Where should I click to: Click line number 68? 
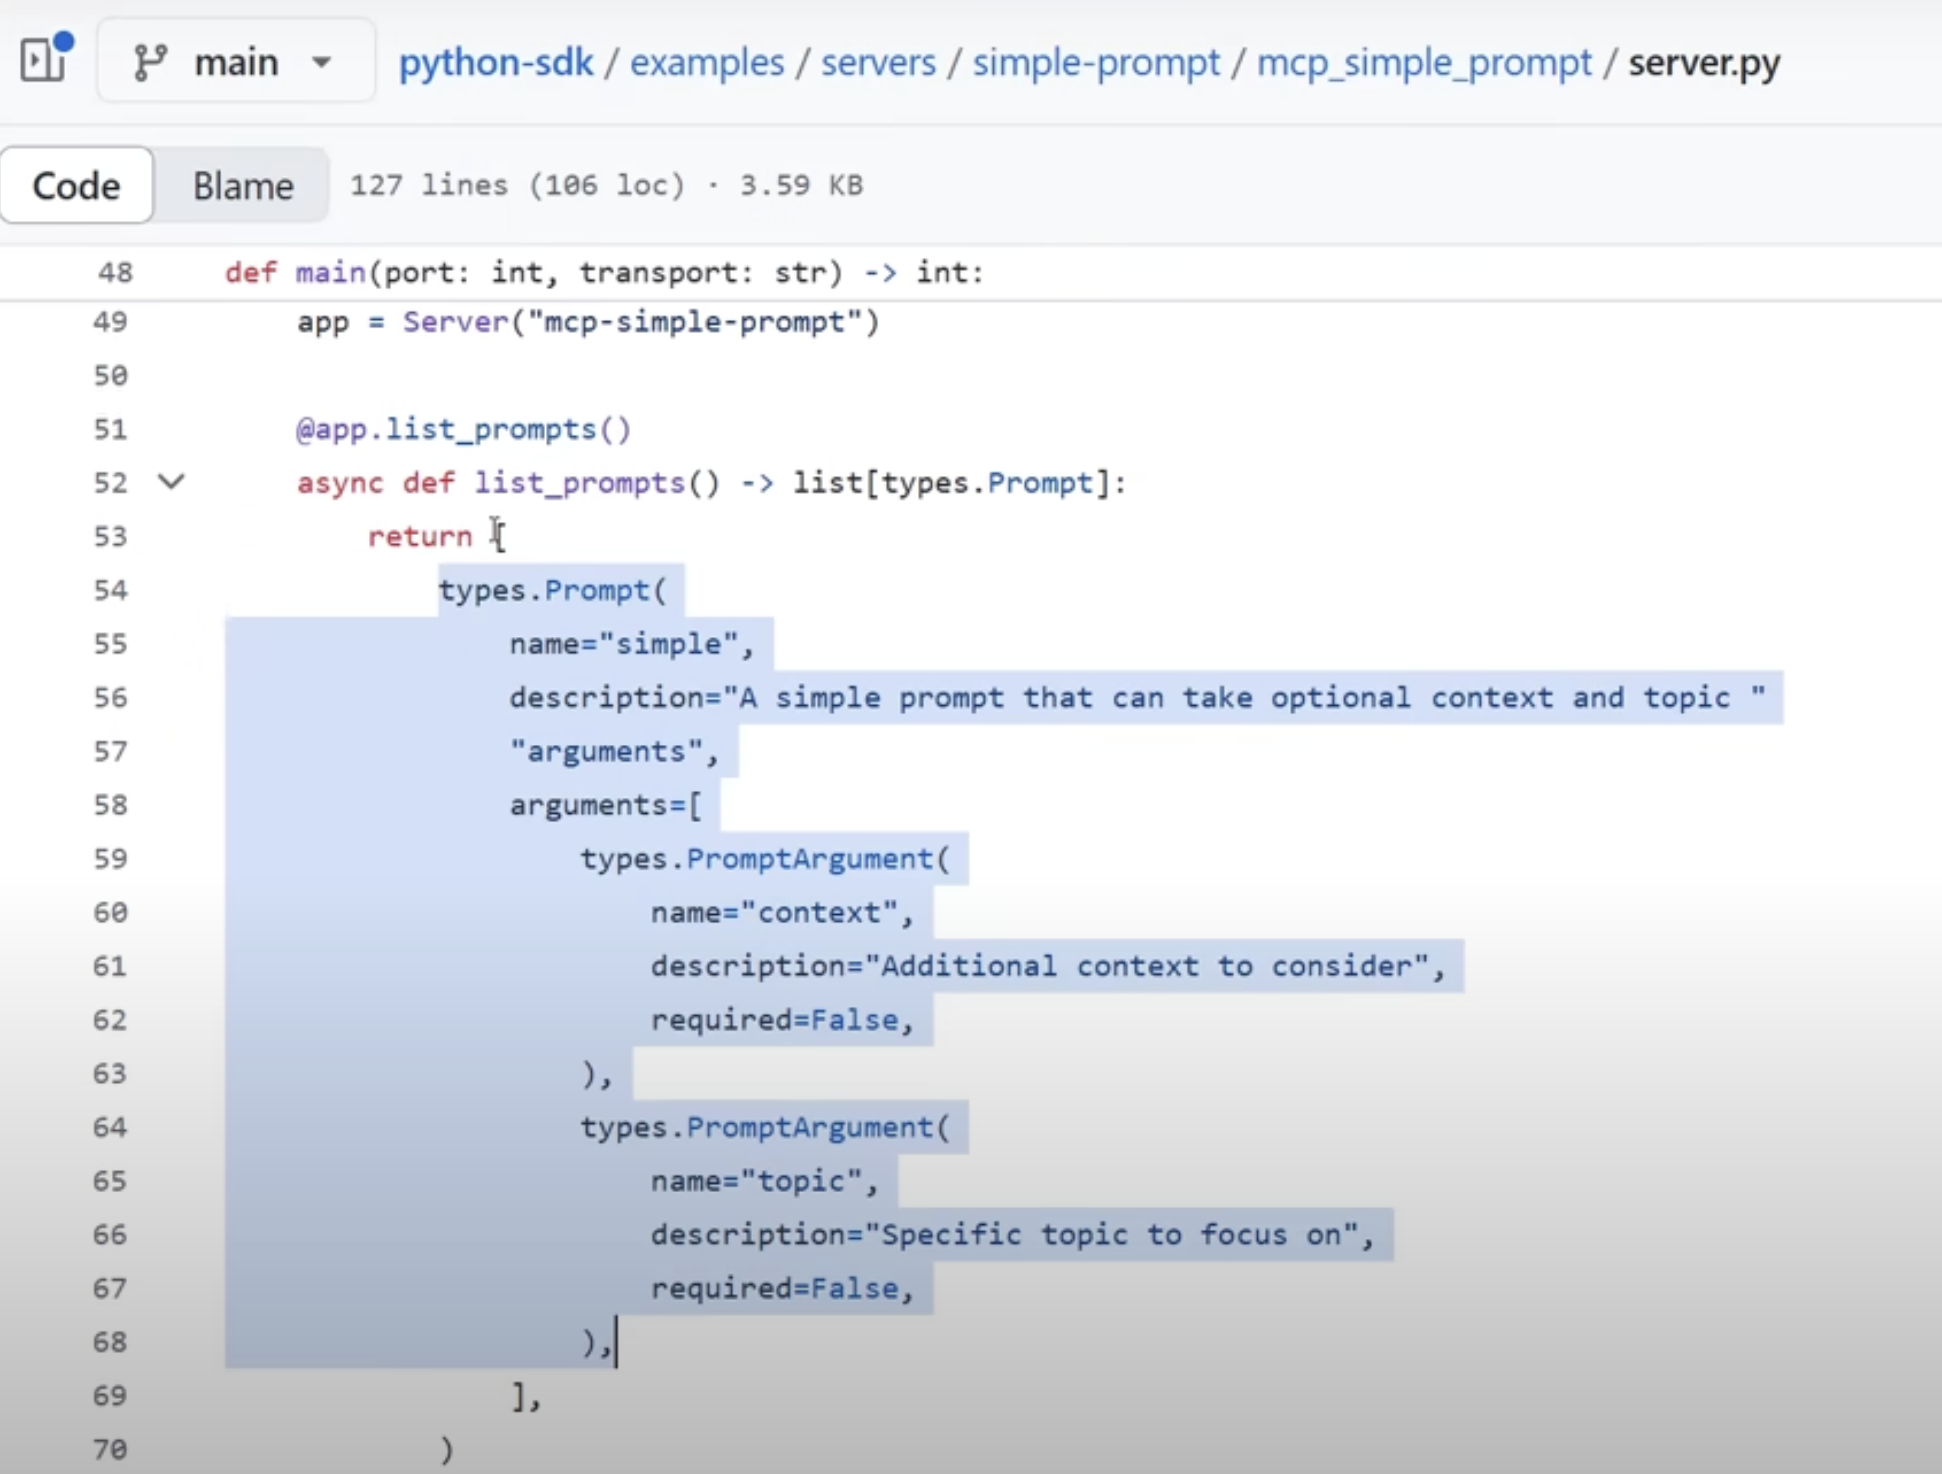[110, 1341]
